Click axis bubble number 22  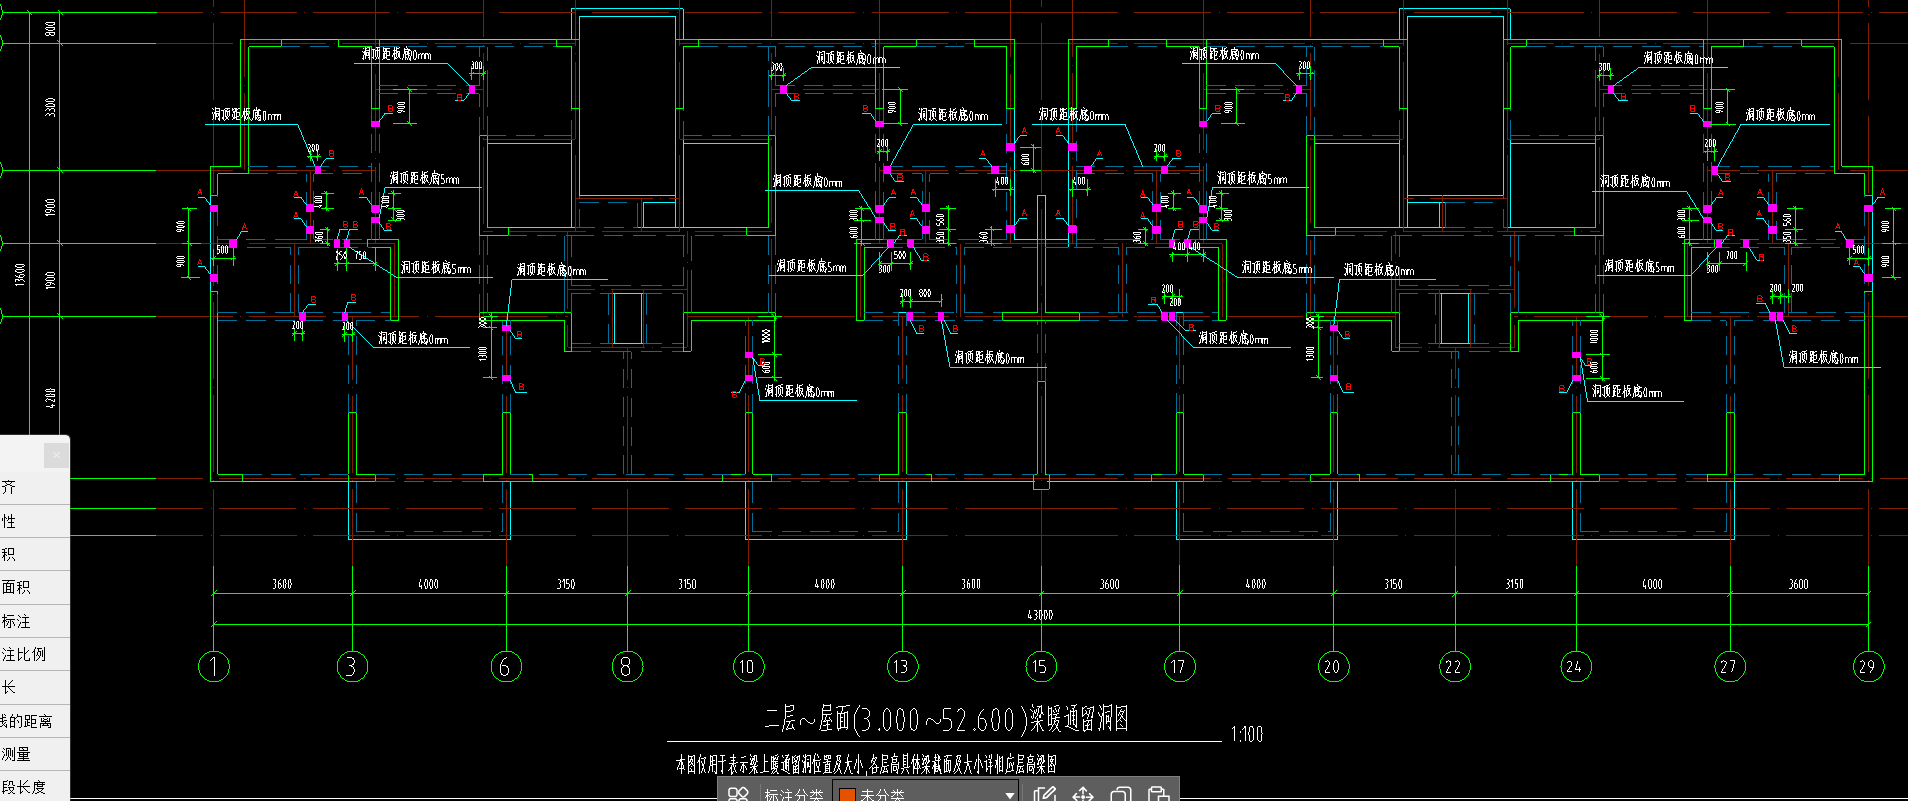click(1454, 666)
